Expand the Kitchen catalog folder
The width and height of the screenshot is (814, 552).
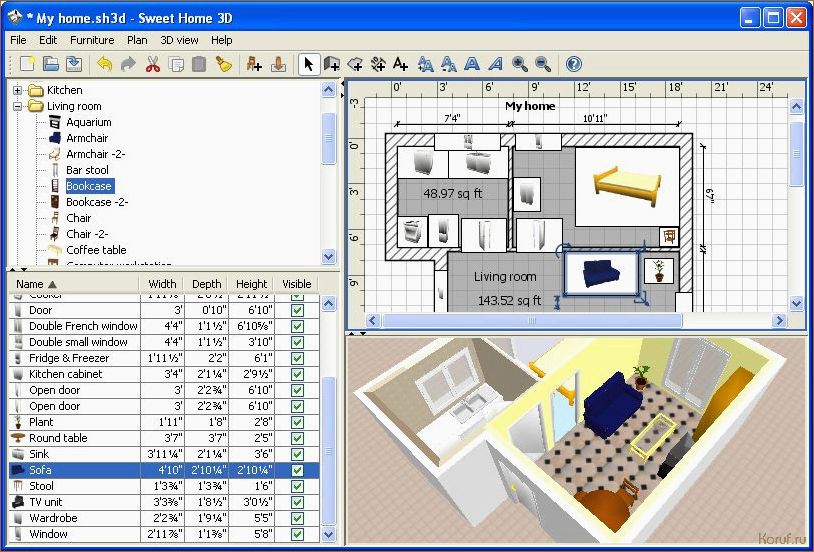pos(17,90)
